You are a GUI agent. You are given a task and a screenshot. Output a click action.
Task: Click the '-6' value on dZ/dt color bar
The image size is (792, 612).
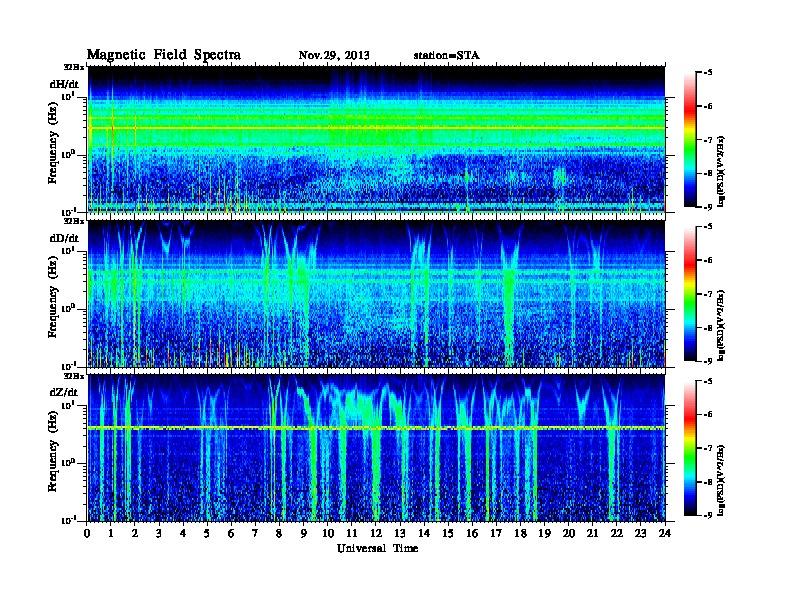click(x=708, y=415)
